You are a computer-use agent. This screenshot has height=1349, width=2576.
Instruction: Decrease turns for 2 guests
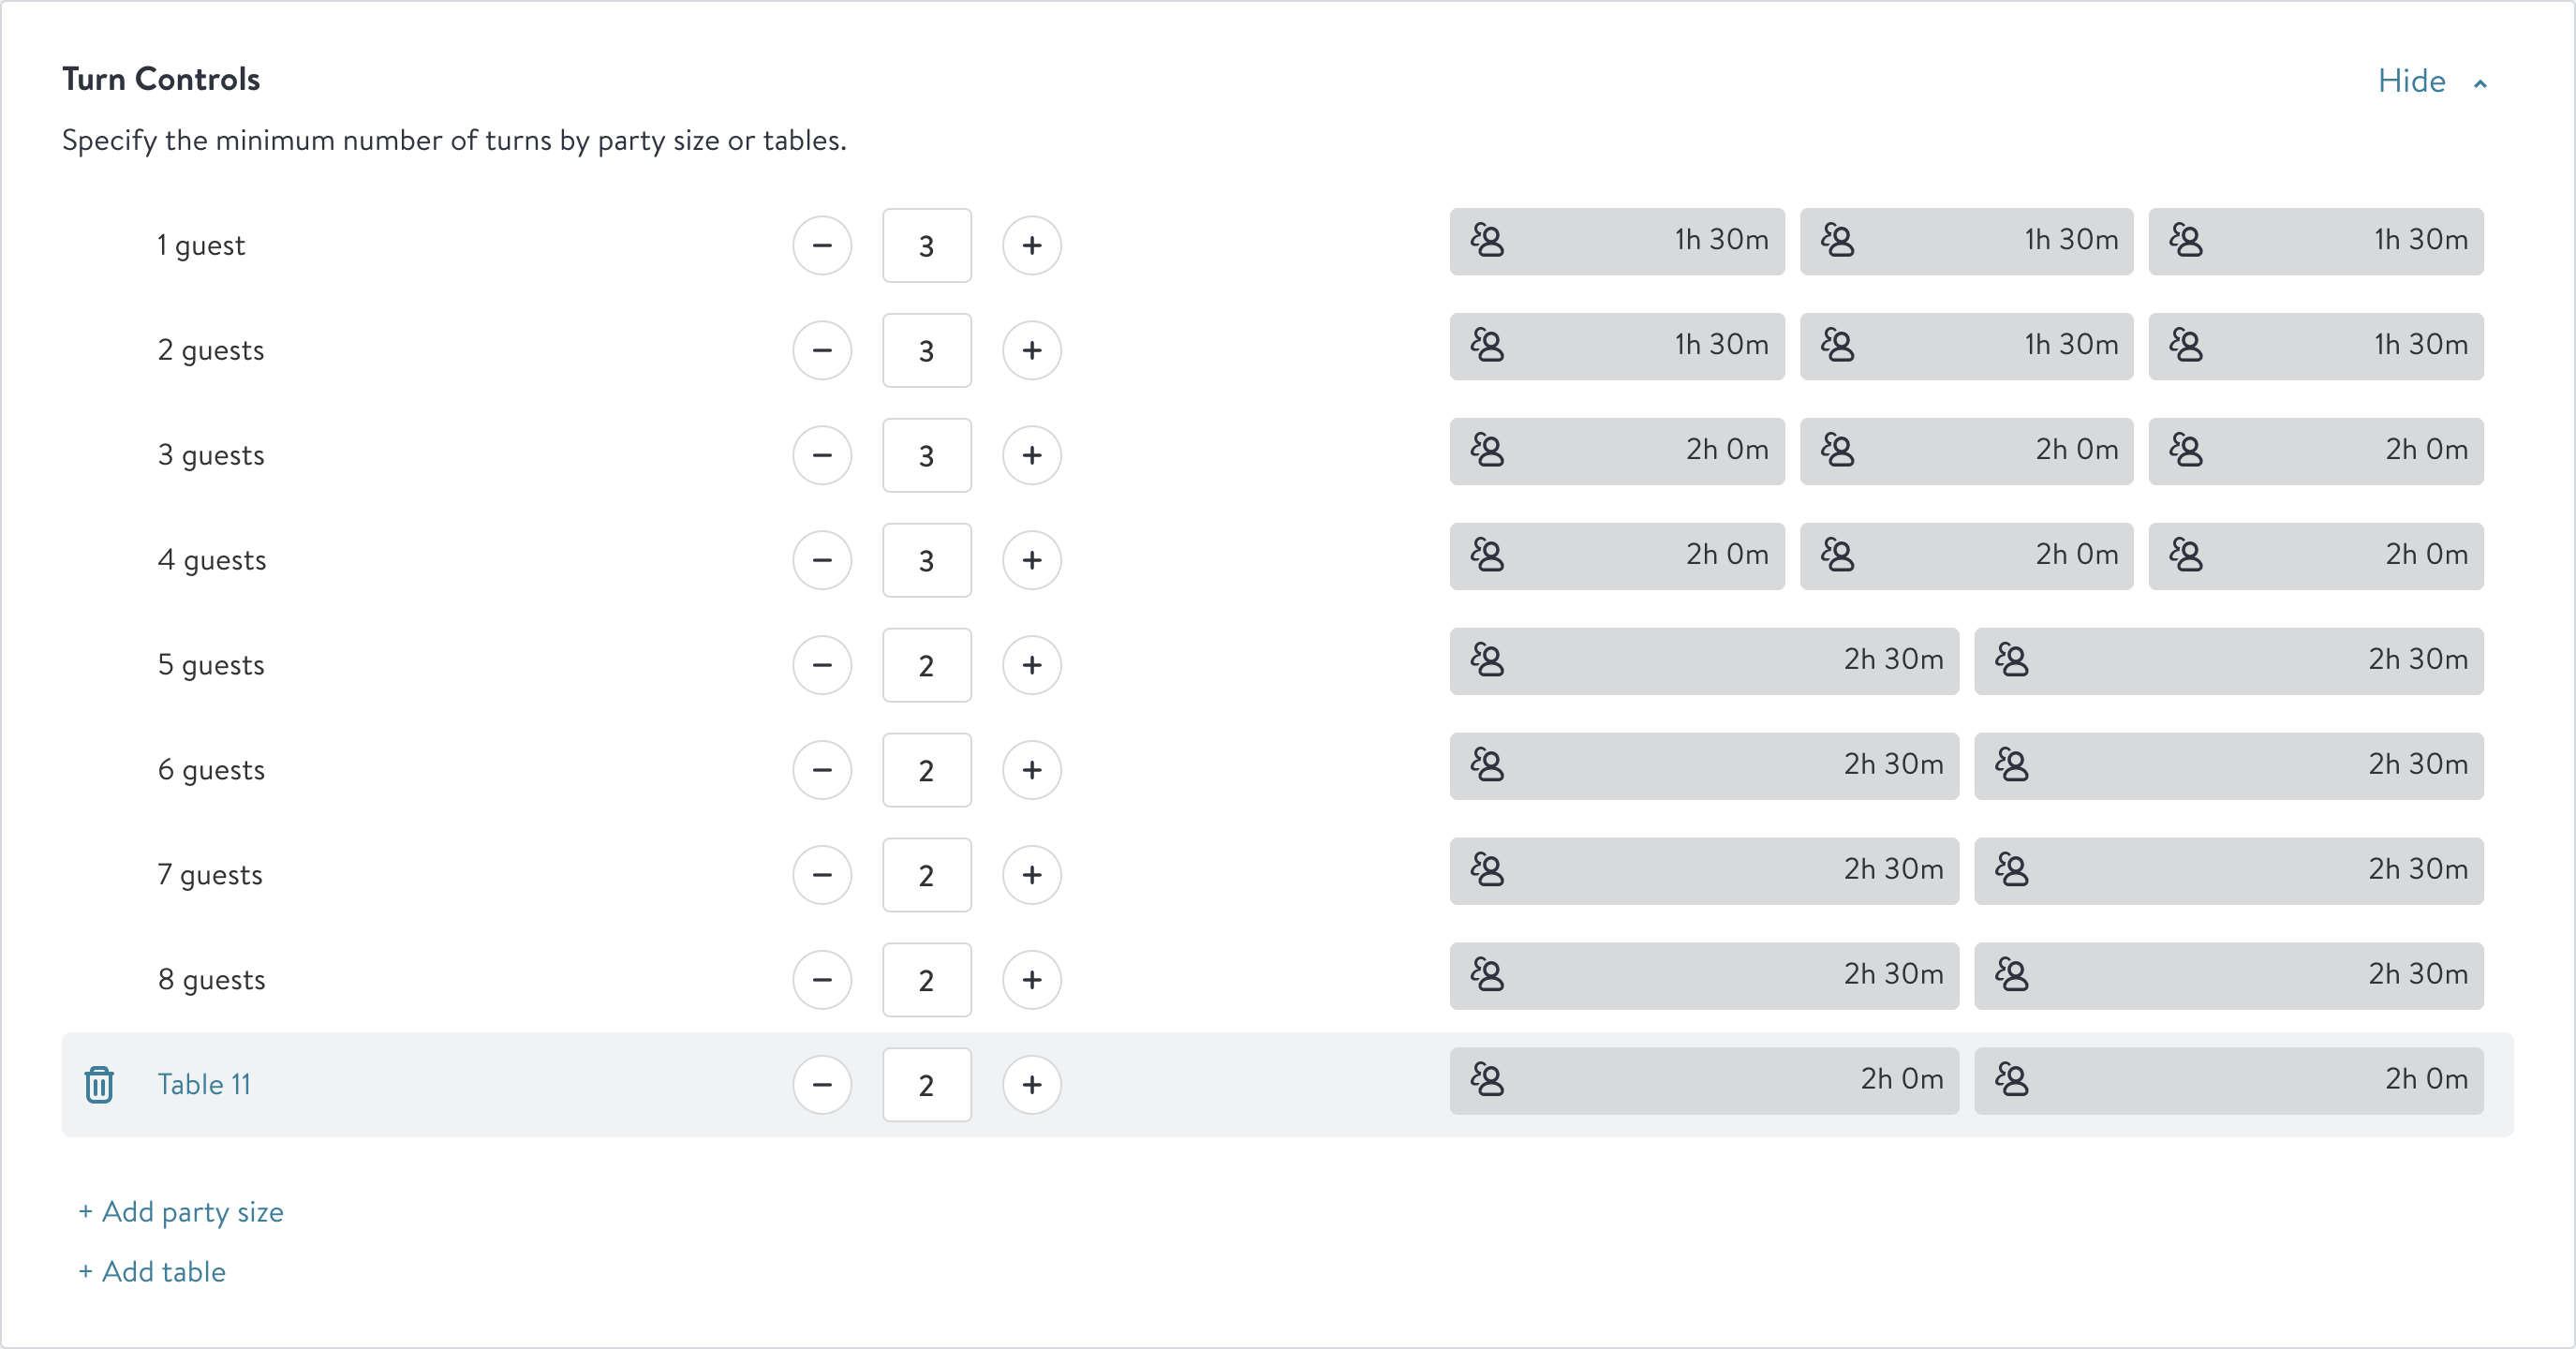point(822,350)
